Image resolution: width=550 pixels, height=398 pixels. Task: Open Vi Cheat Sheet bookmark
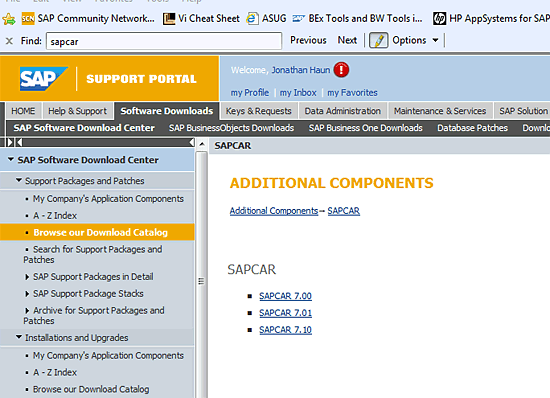point(201,19)
